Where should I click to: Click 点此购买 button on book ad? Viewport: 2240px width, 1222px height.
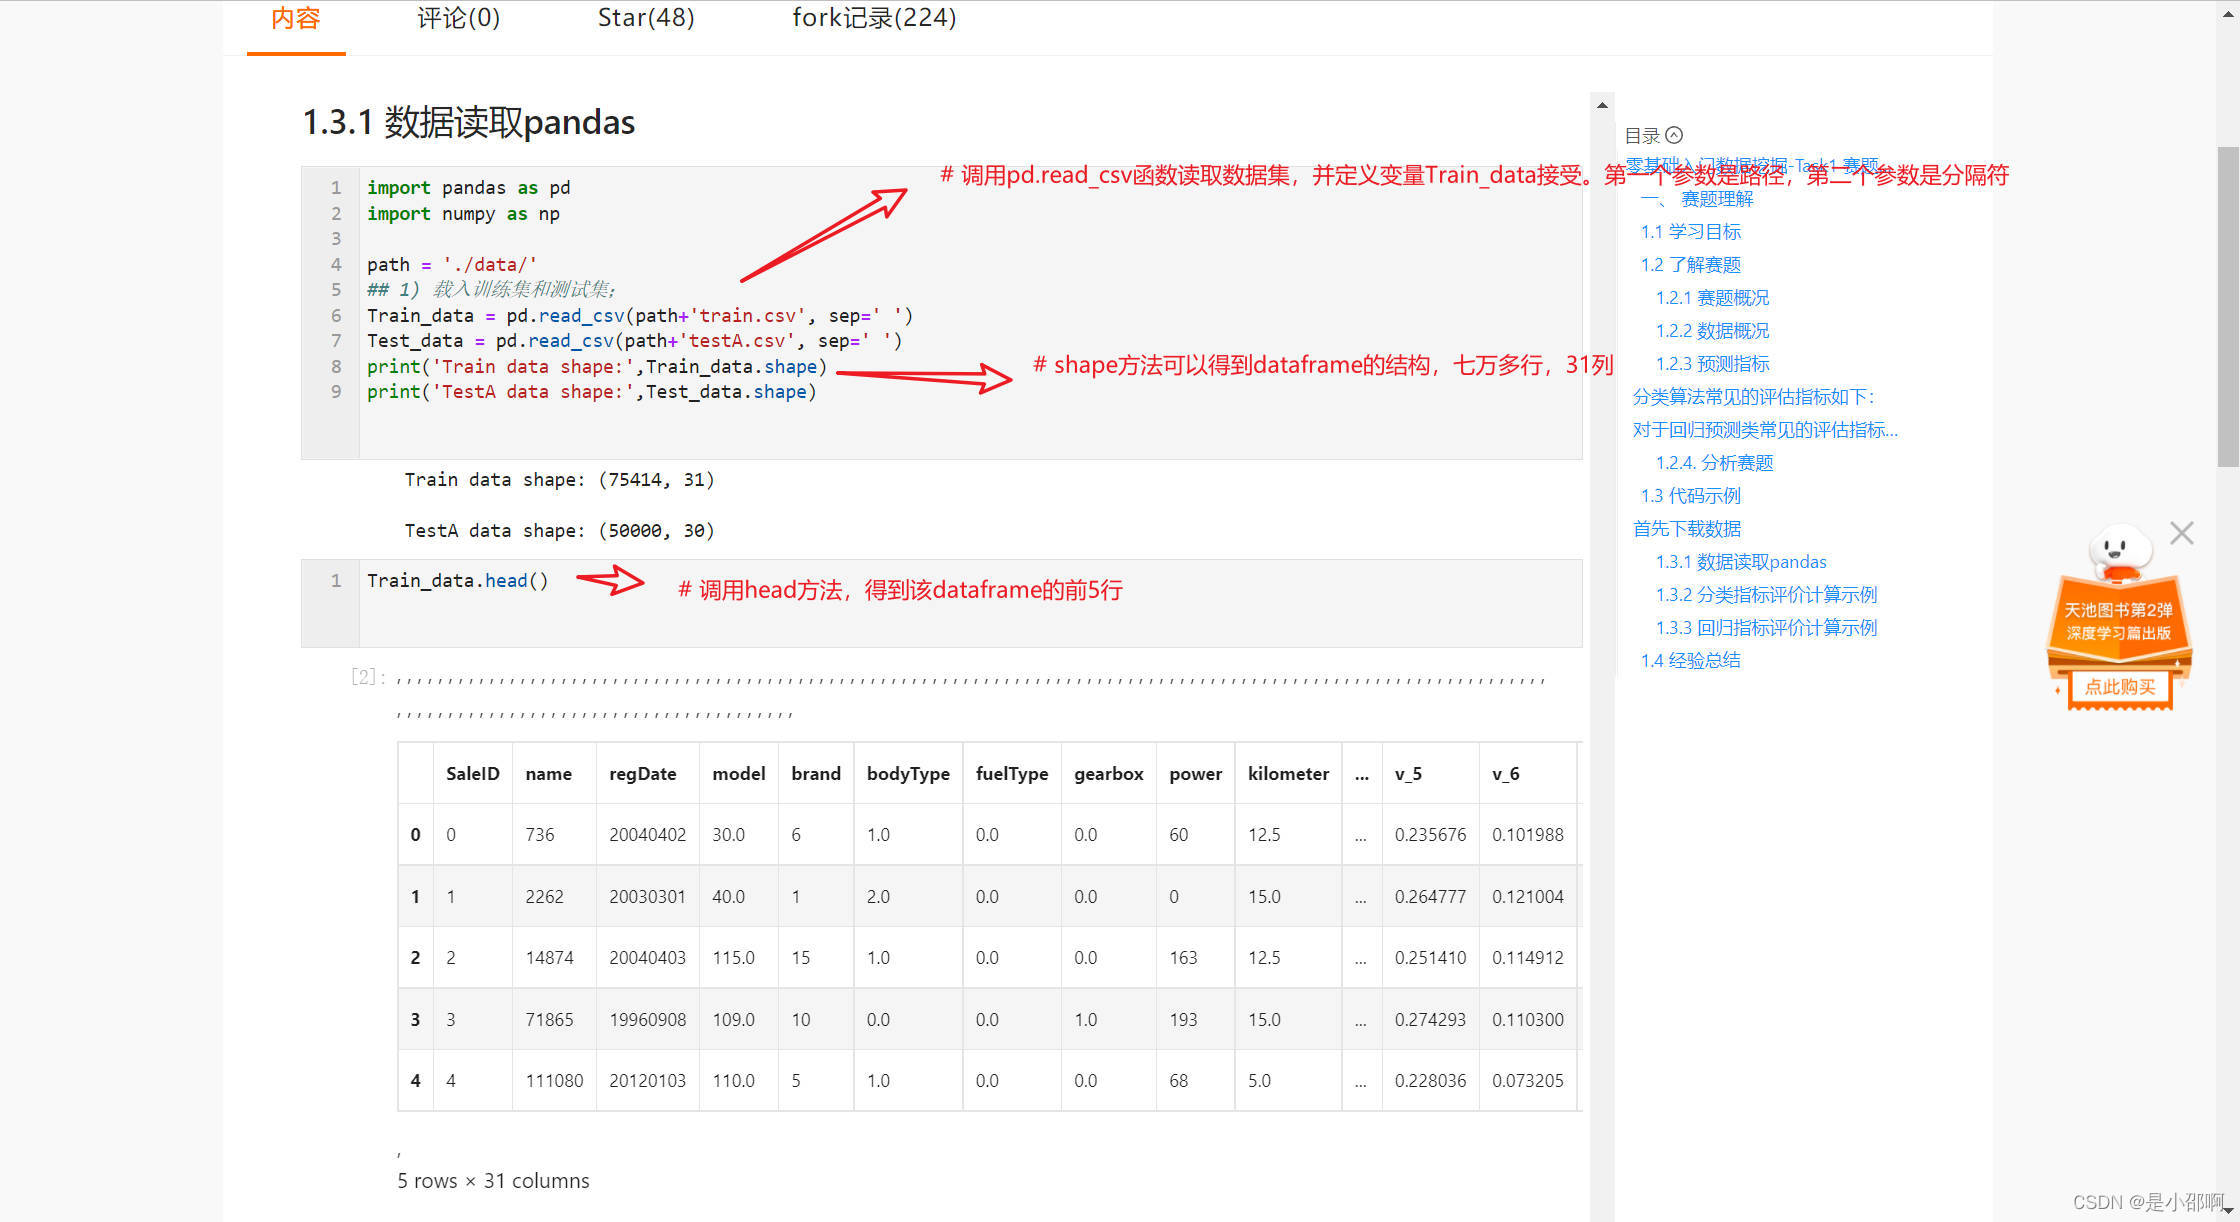(2119, 687)
